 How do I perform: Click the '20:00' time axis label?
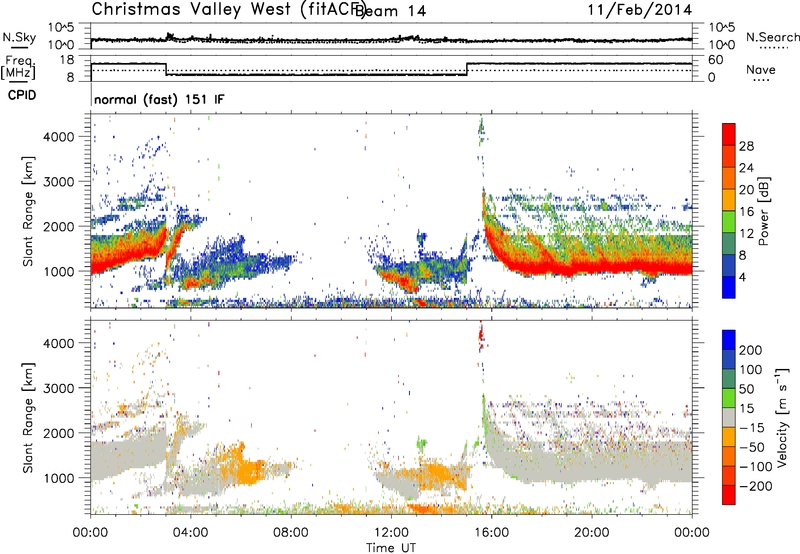[591, 533]
